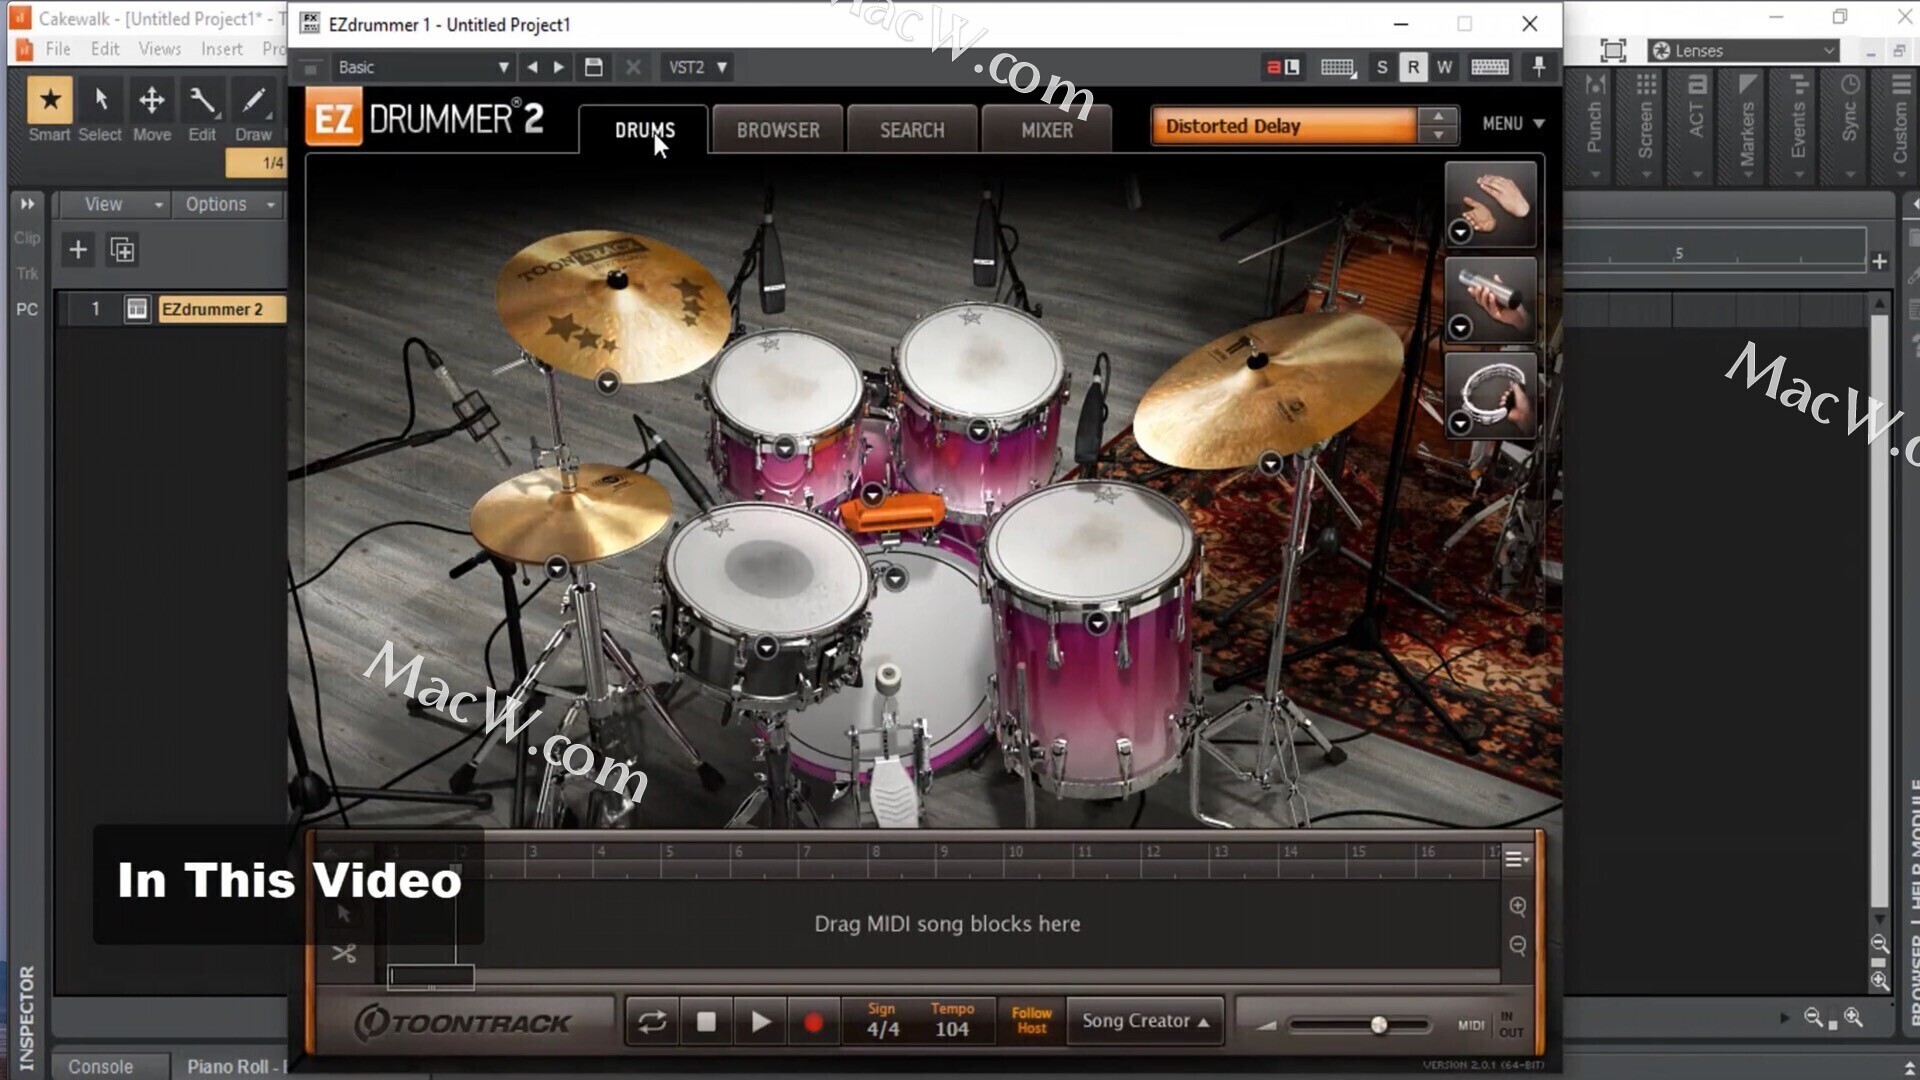Switch to the MIXER tab
Image resolution: width=1920 pixels, height=1080 pixels.
1047,130
